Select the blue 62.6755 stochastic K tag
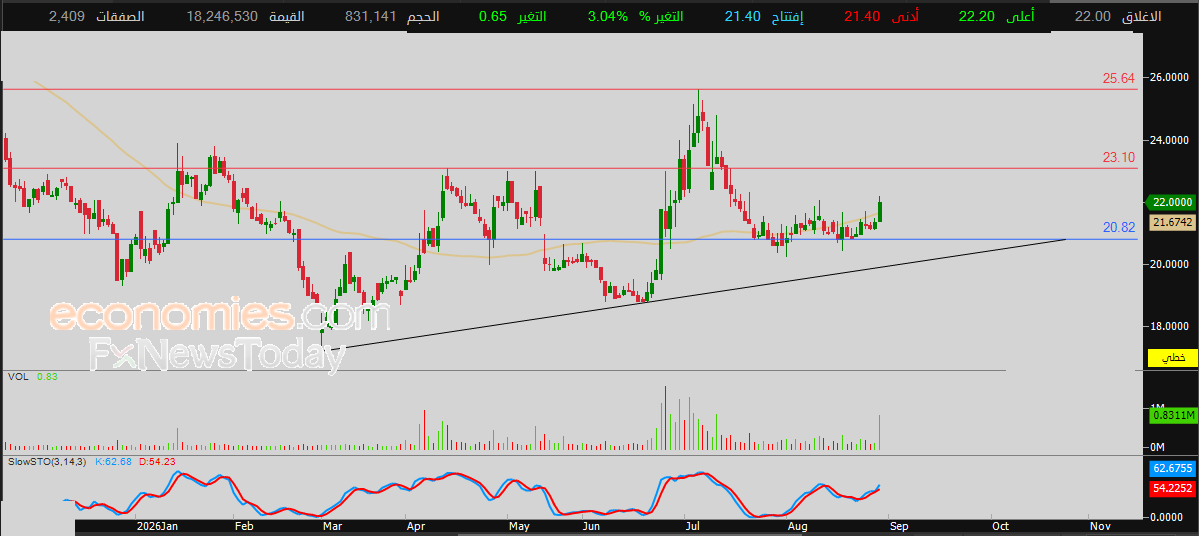Image resolution: width=1199 pixels, height=536 pixels. pos(1172,468)
